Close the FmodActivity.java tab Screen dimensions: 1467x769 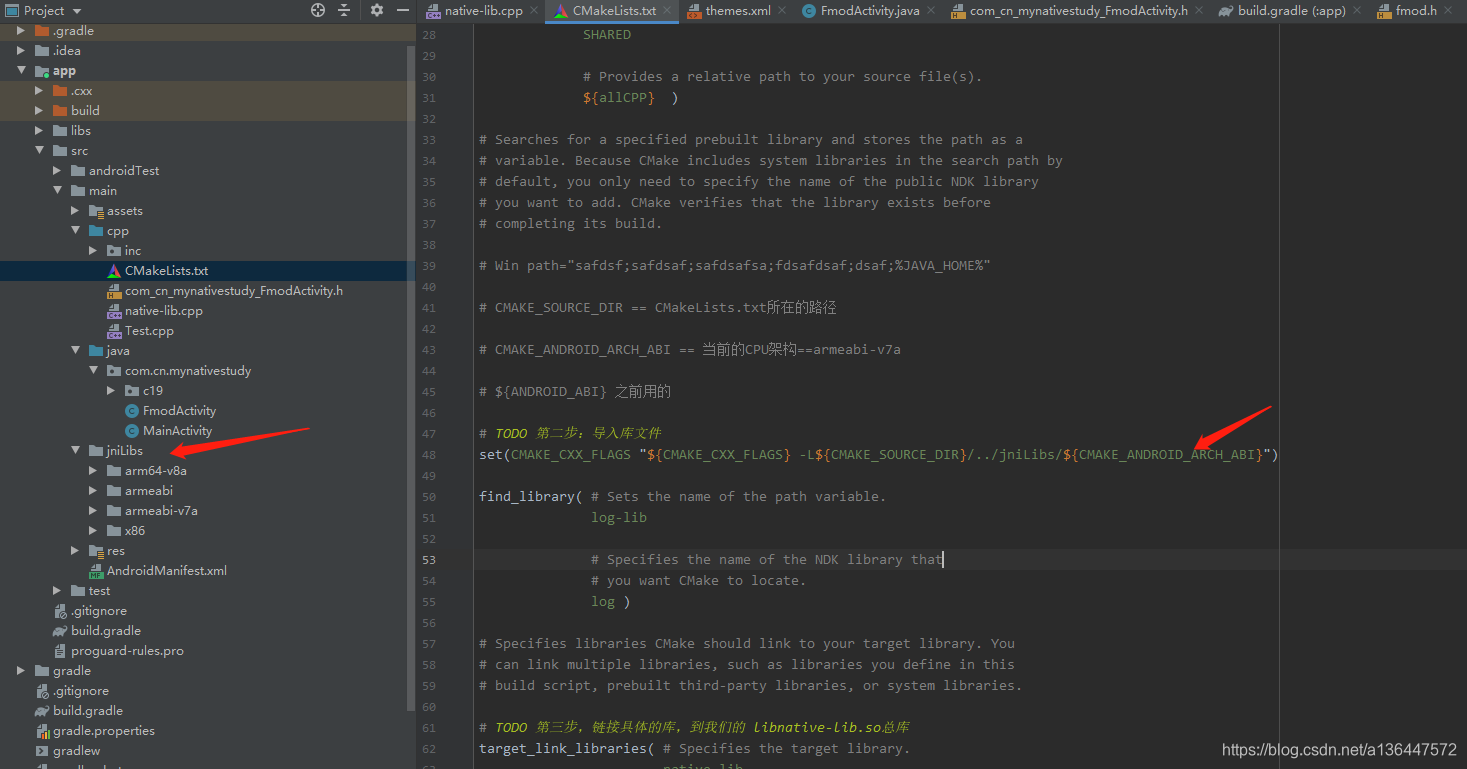click(x=930, y=11)
